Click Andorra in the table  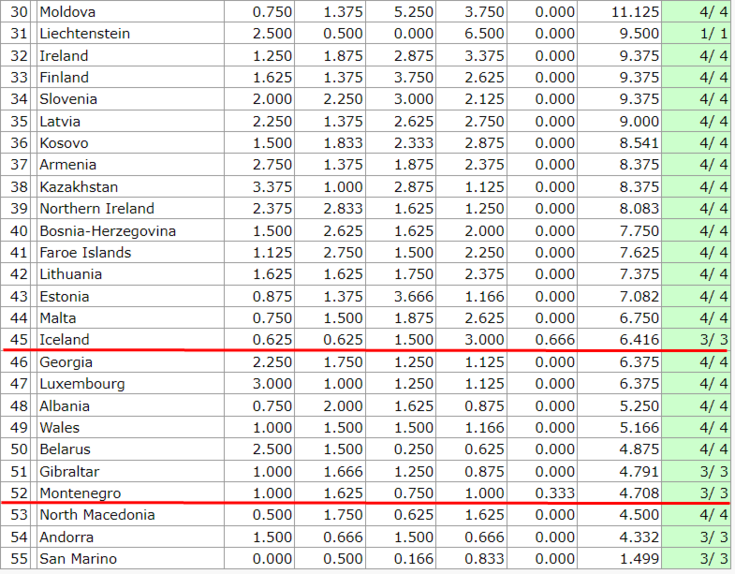pos(67,537)
